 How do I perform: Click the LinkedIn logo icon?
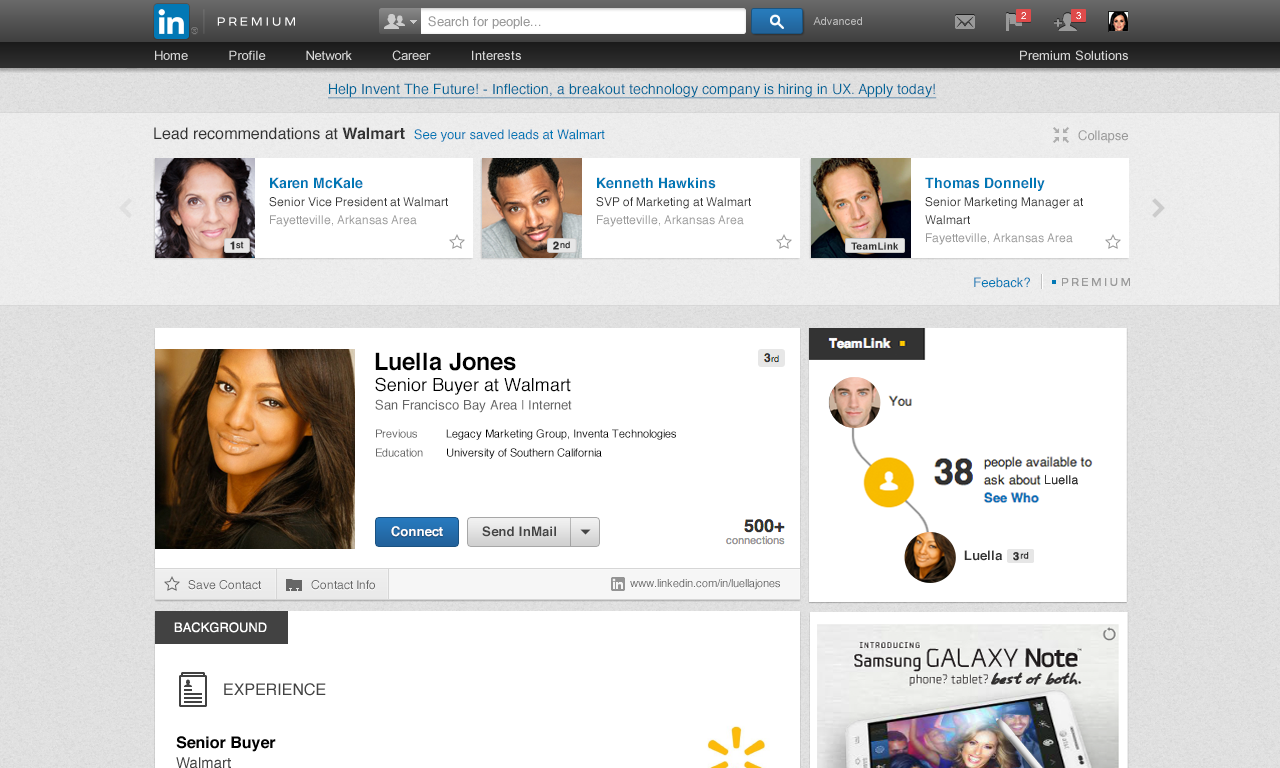(x=171, y=21)
